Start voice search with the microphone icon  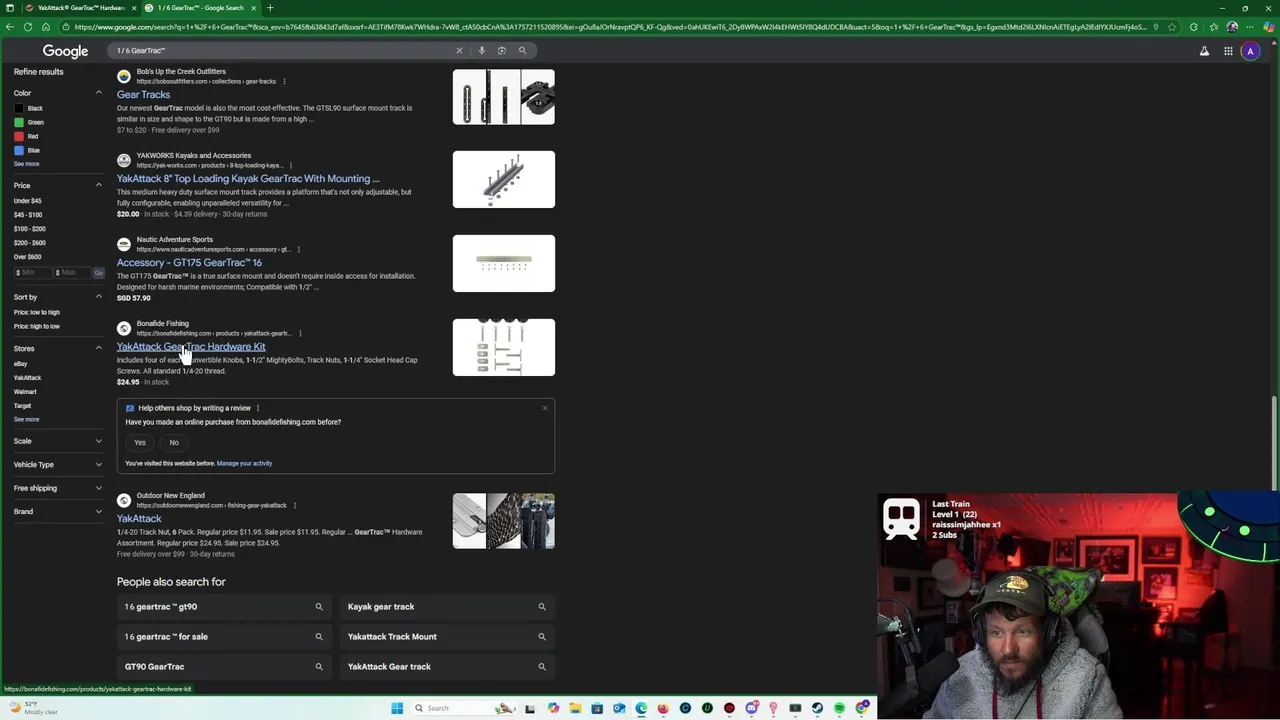coord(481,50)
